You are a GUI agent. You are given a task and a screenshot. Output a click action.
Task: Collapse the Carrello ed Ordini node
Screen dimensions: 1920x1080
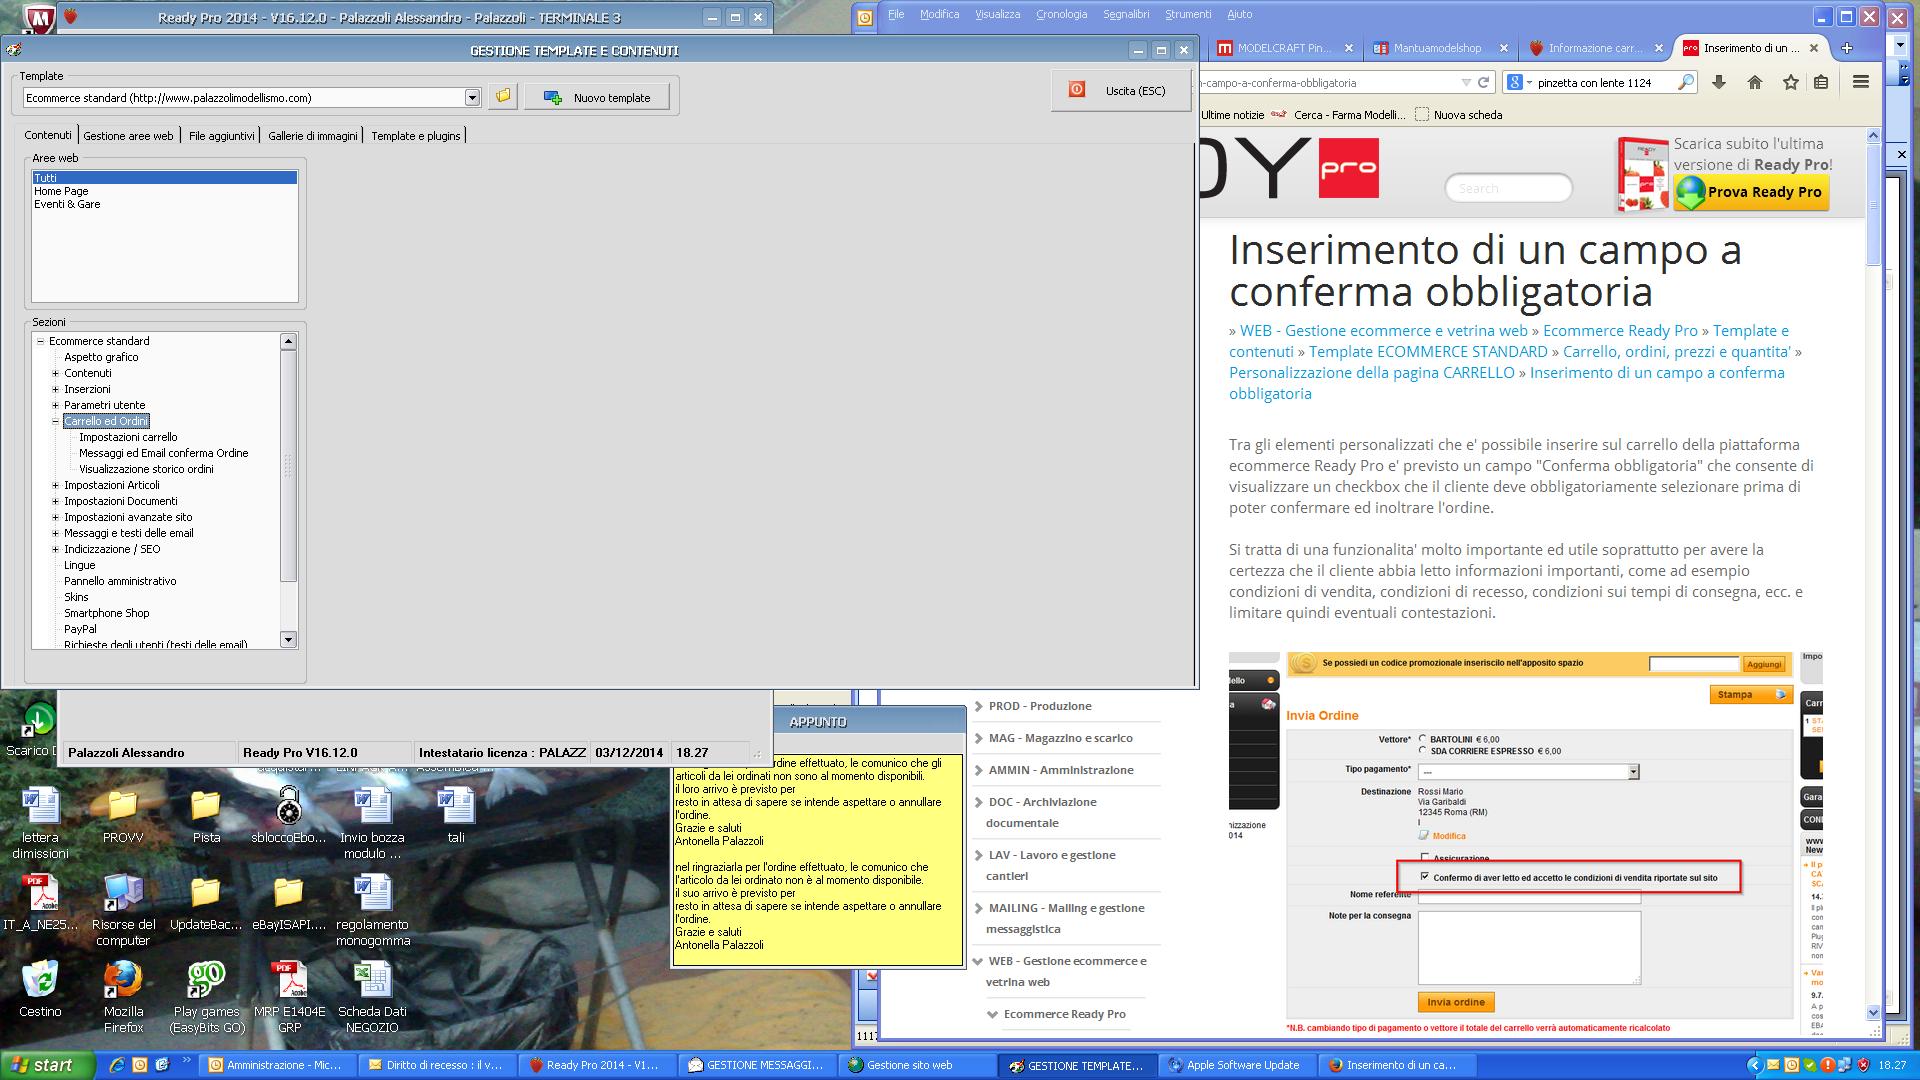pyautogui.click(x=56, y=421)
